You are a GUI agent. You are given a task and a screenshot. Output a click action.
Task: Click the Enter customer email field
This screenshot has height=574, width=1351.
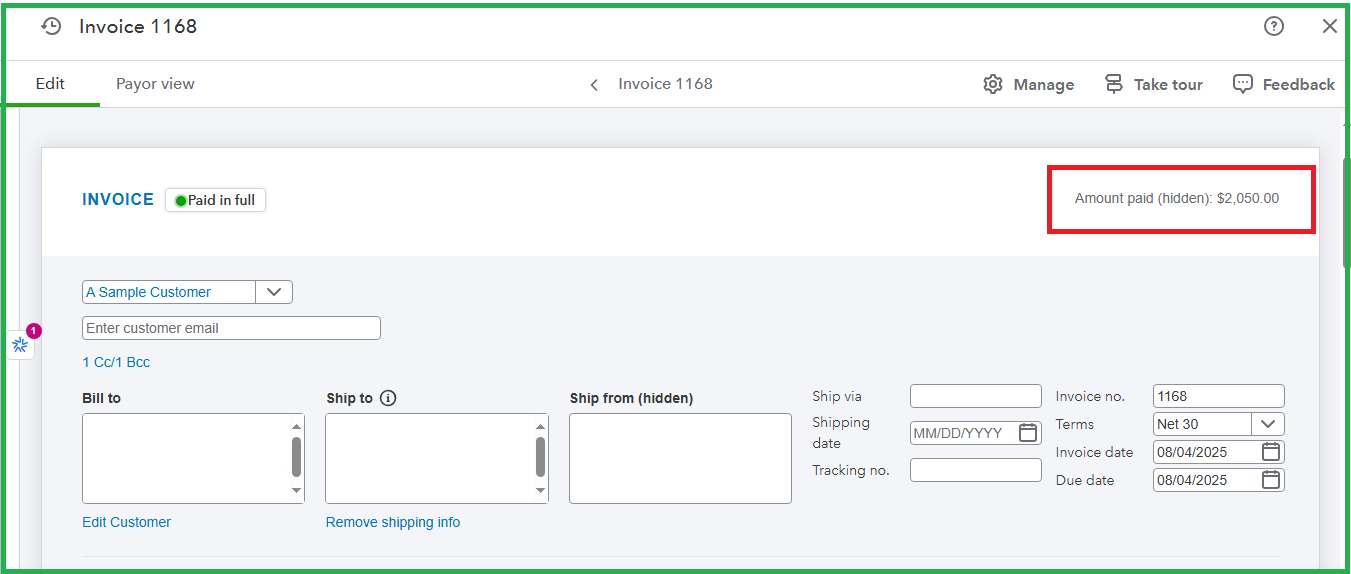231,328
